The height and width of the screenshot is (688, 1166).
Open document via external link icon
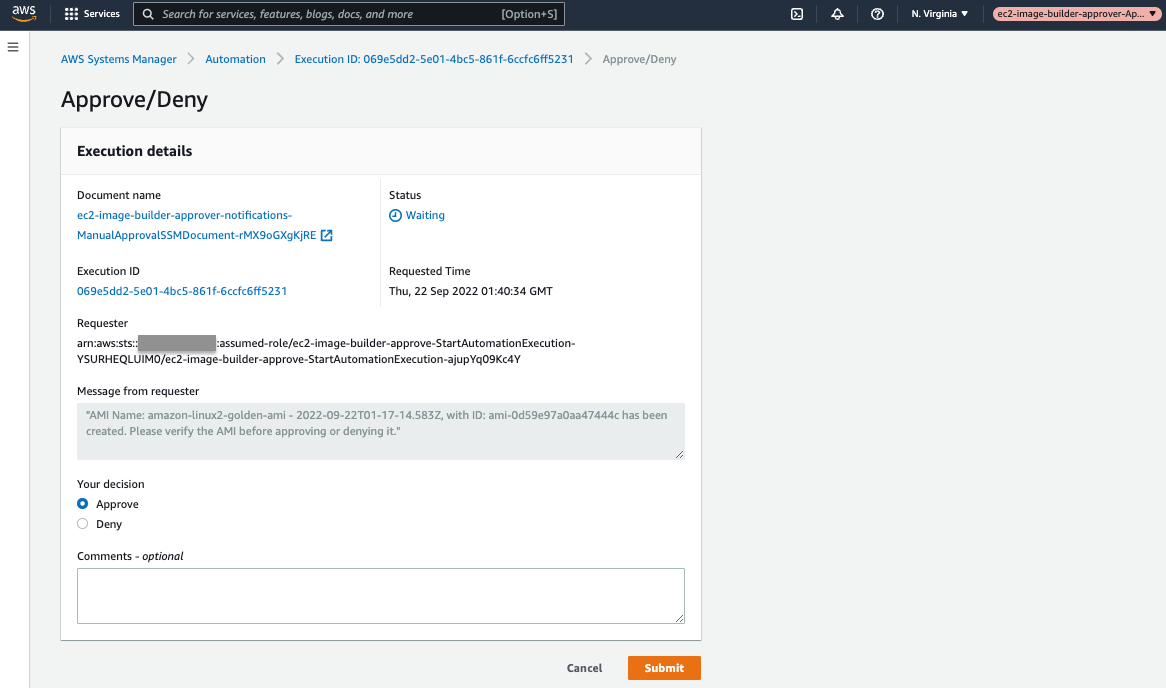coord(326,235)
